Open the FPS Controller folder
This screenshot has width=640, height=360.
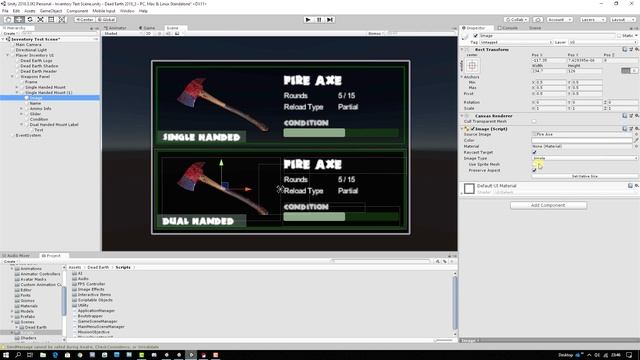89,284
